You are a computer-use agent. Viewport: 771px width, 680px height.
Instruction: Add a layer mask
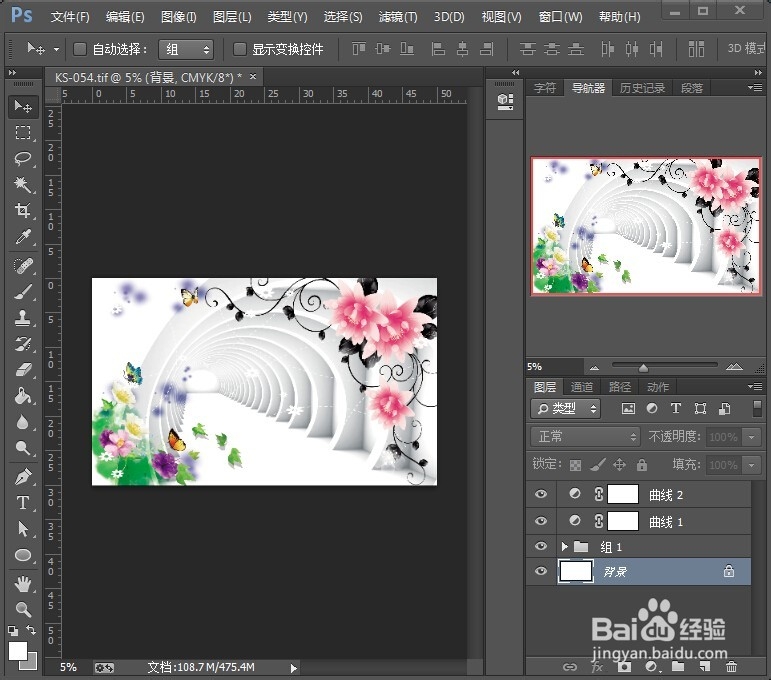(x=624, y=667)
